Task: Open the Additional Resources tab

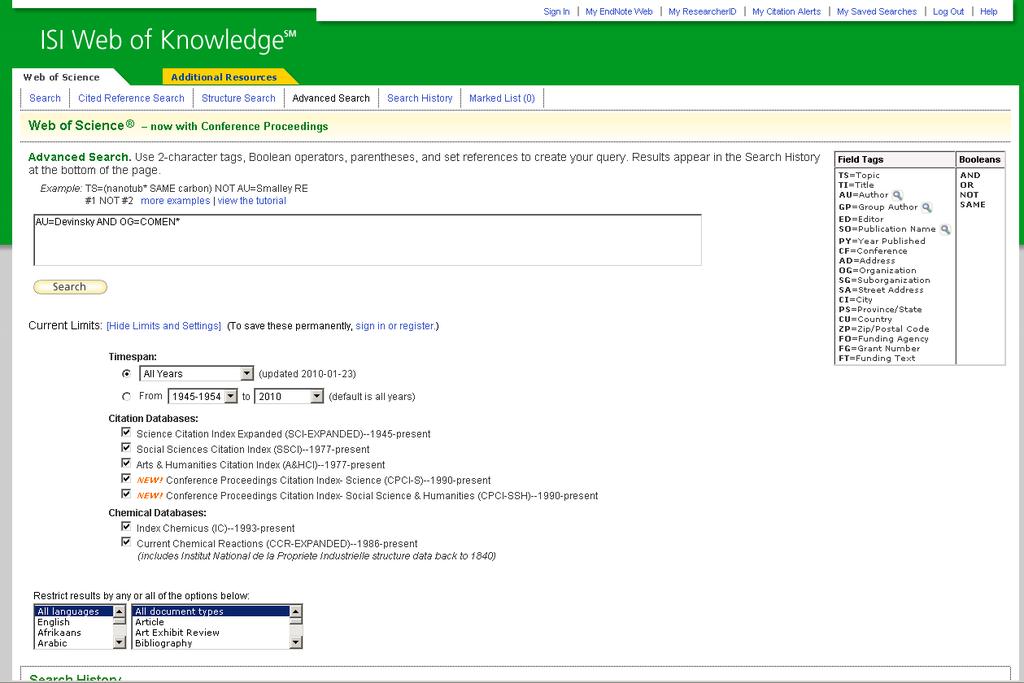Action: tap(224, 77)
